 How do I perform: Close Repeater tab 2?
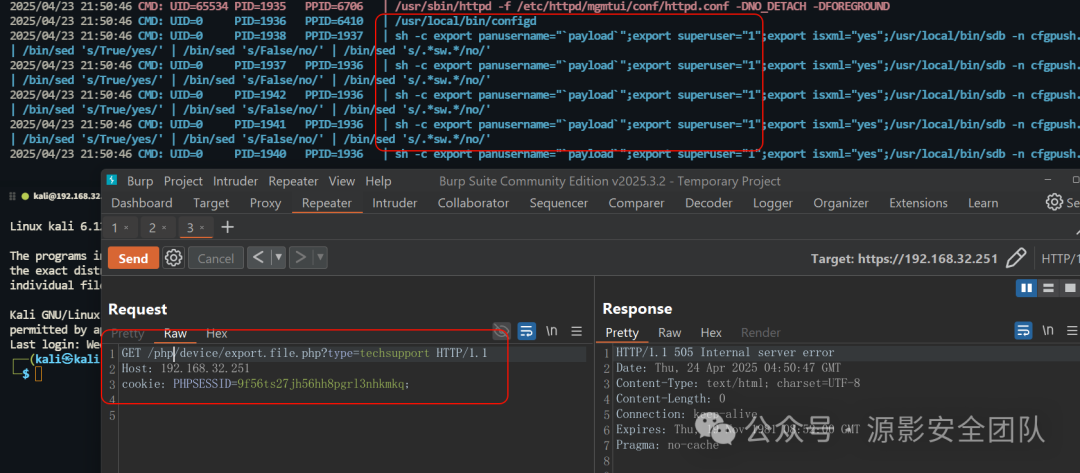pyautogui.click(x=164, y=228)
